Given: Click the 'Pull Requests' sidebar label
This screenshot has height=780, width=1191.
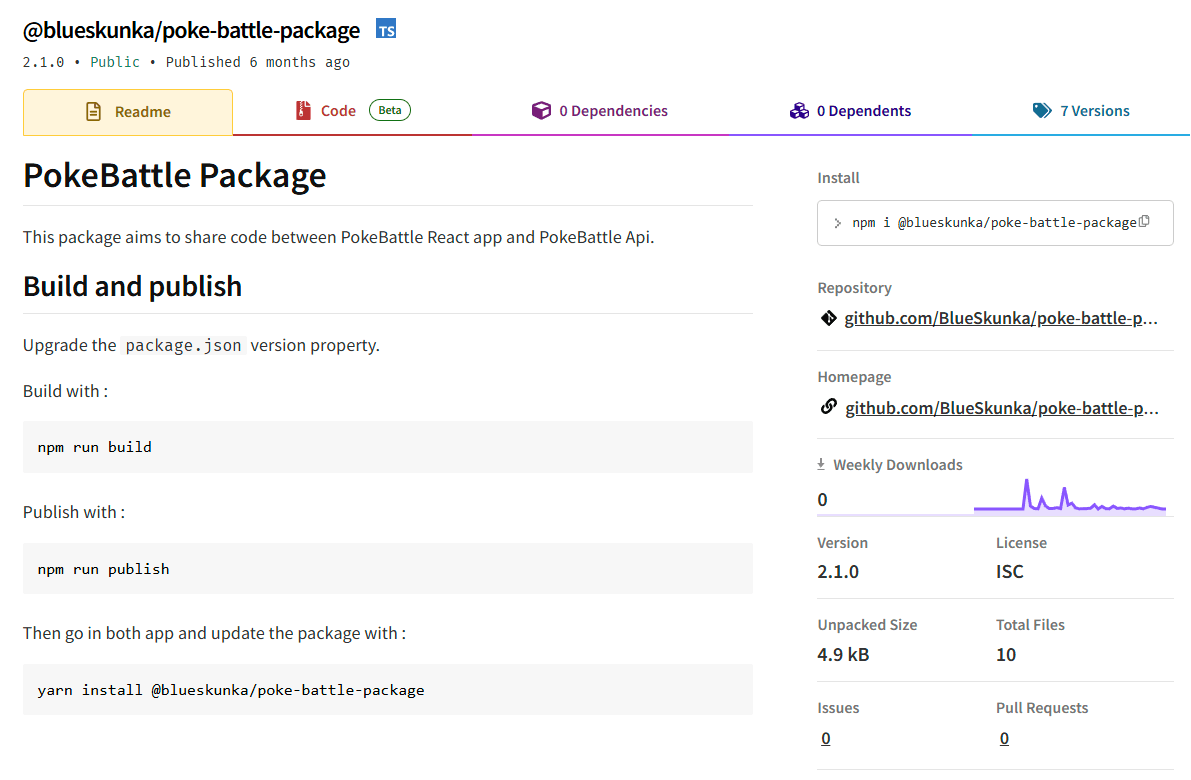Looking at the screenshot, I should (x=1042, y=708).
